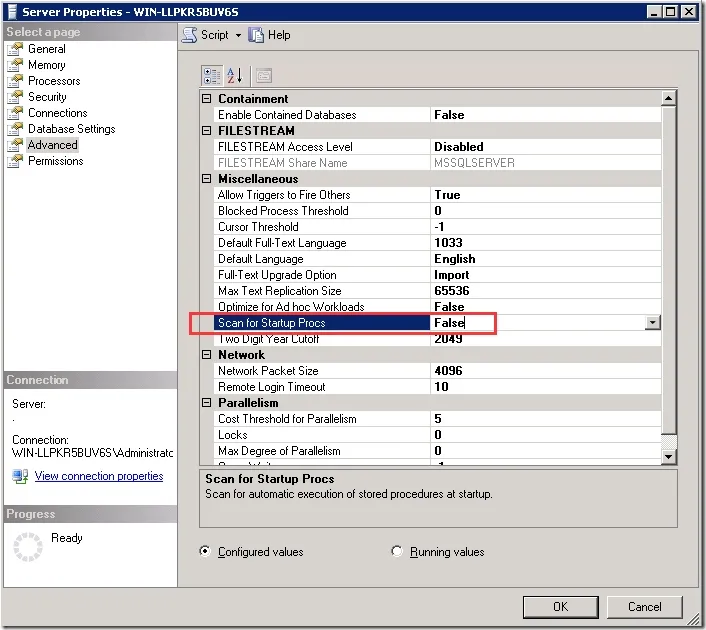Select the Running values radio button
The image size is (706, 630).
pos(397,551)
